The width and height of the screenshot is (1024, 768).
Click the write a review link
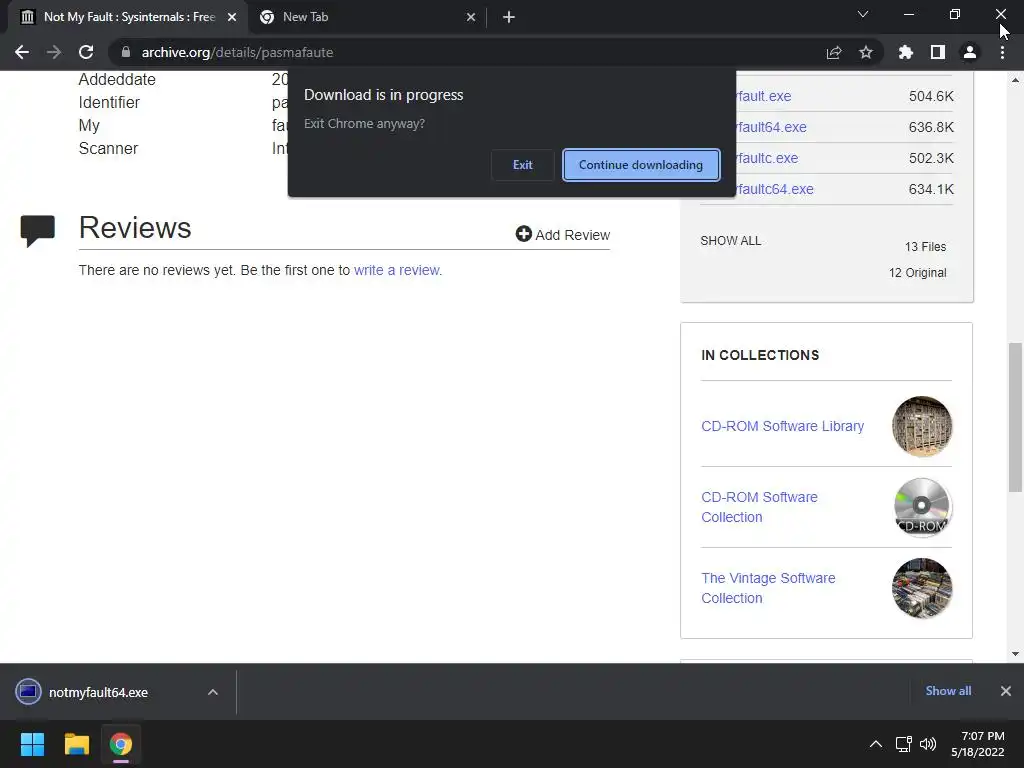396,270
